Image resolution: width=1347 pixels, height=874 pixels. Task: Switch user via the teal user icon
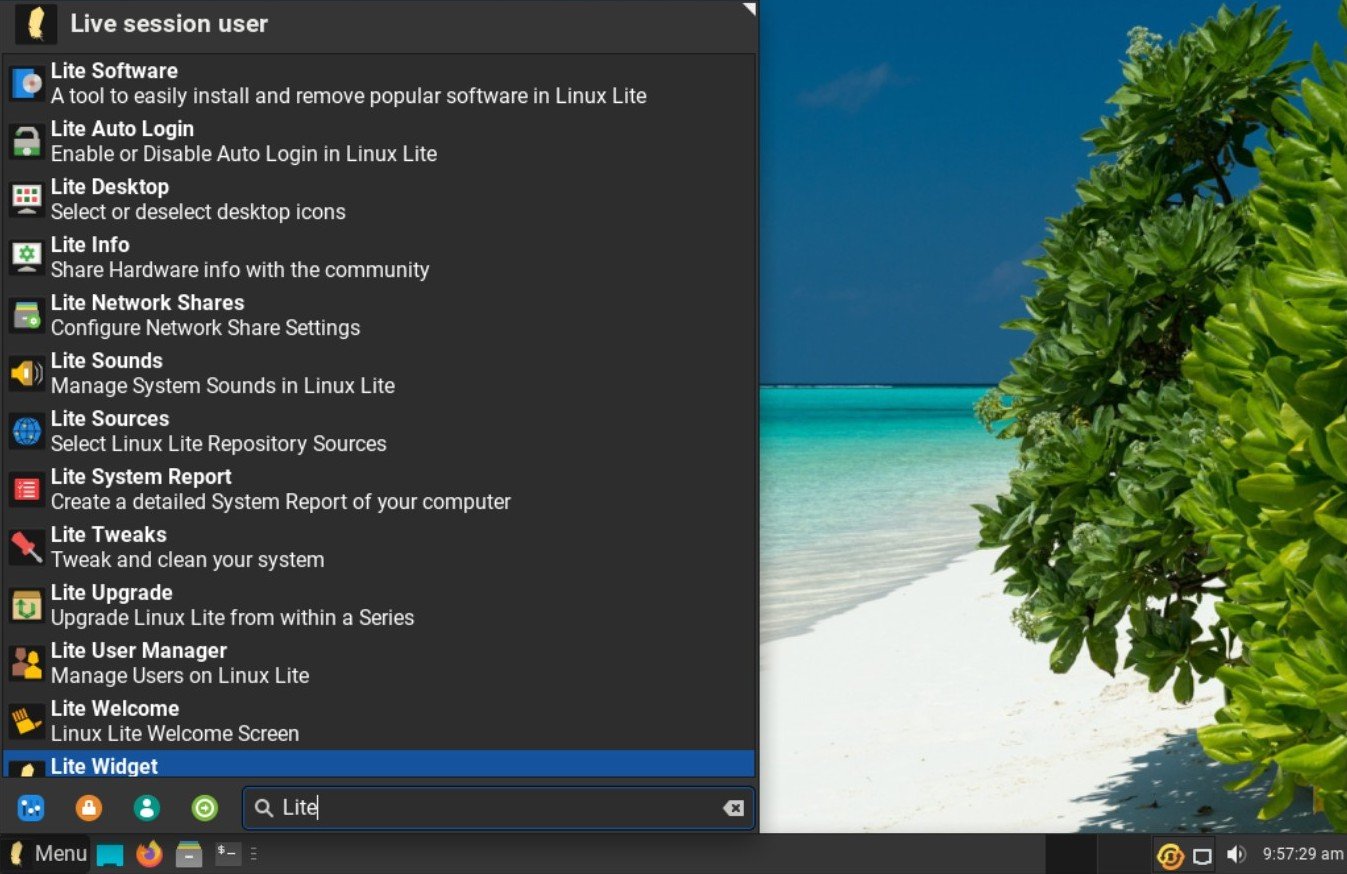(x=146, y=808)
